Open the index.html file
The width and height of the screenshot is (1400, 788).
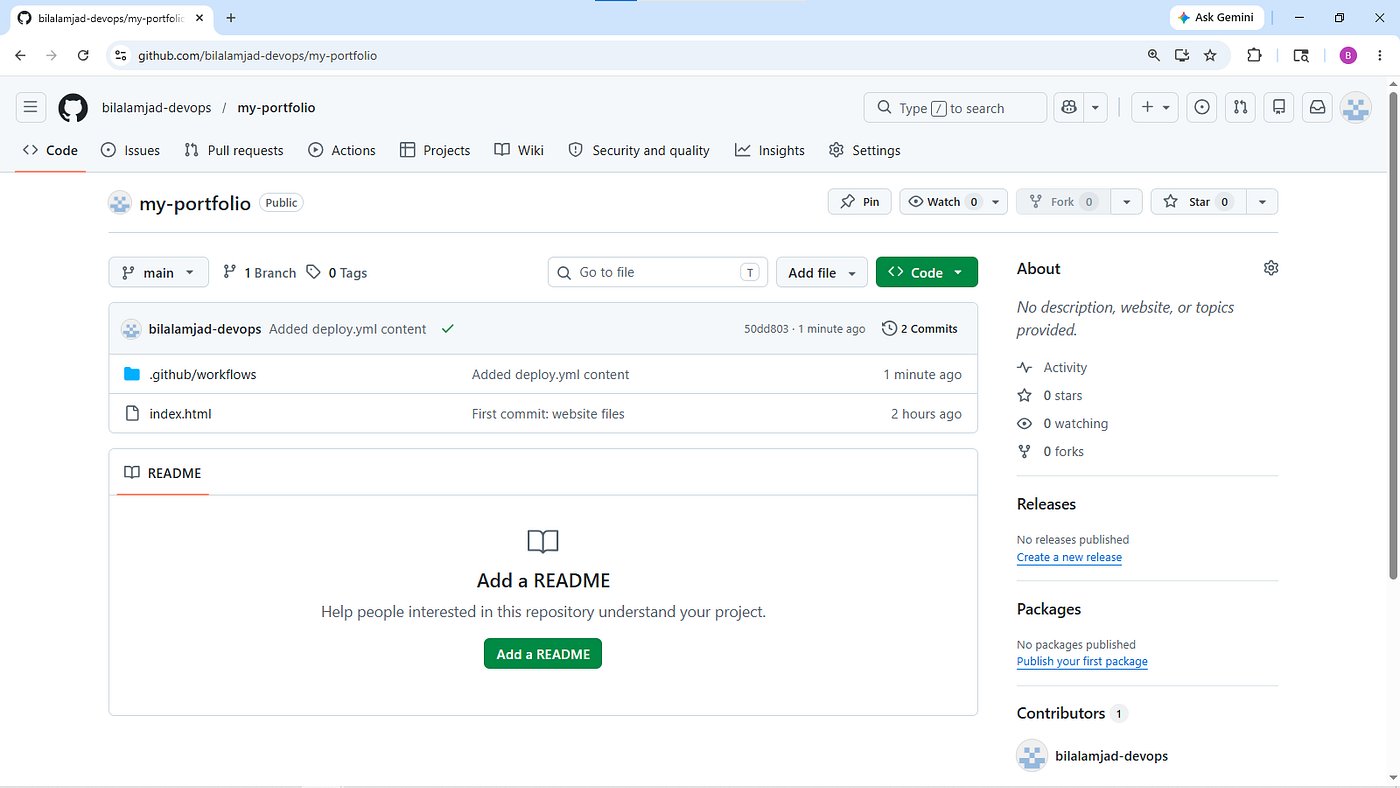point(181,414)
